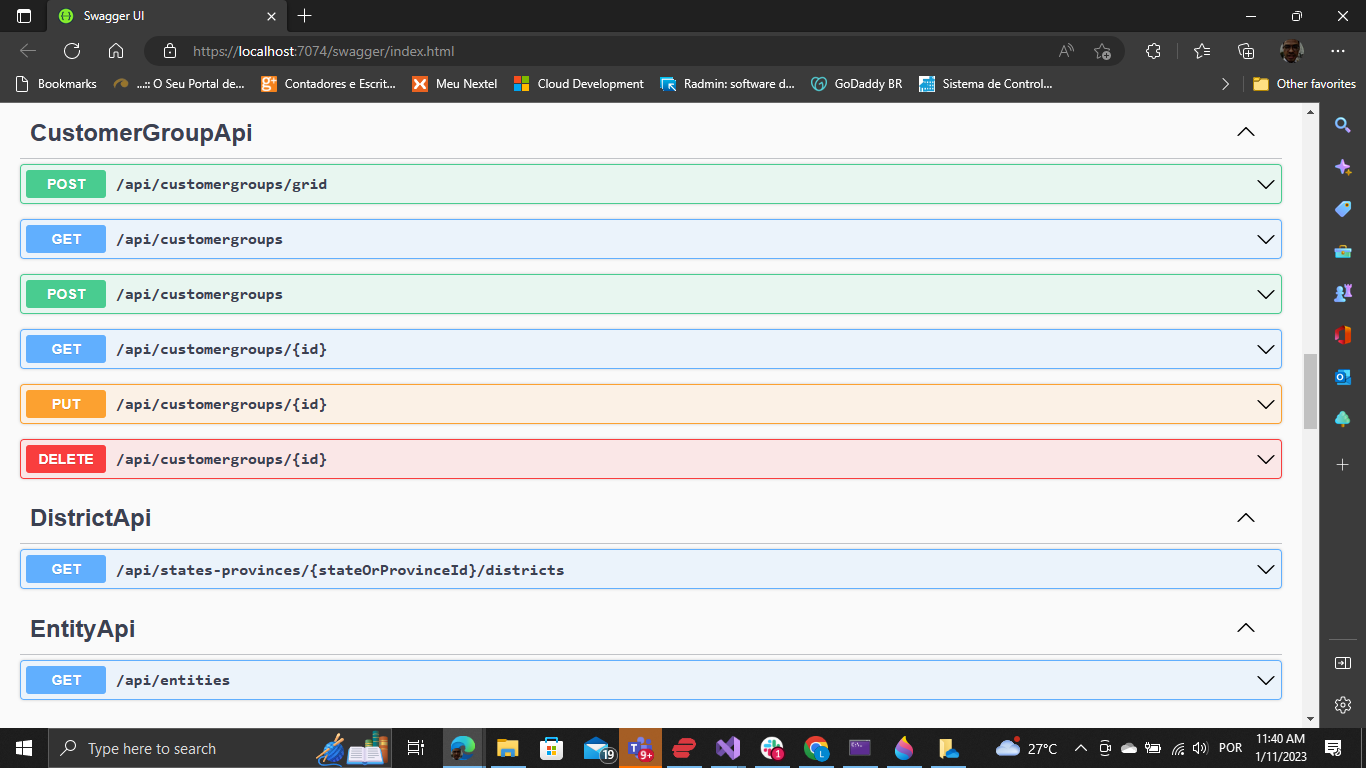Open the Shopping tag icon in sidebar

coord(1343,209)
